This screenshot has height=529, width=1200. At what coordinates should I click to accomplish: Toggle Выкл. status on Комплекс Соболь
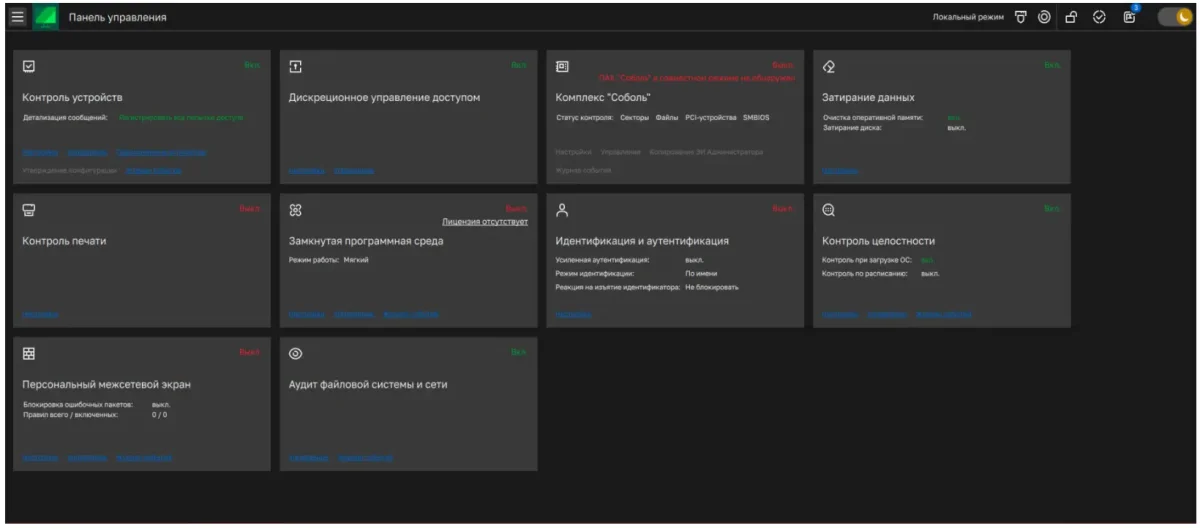tap(783, 65)
